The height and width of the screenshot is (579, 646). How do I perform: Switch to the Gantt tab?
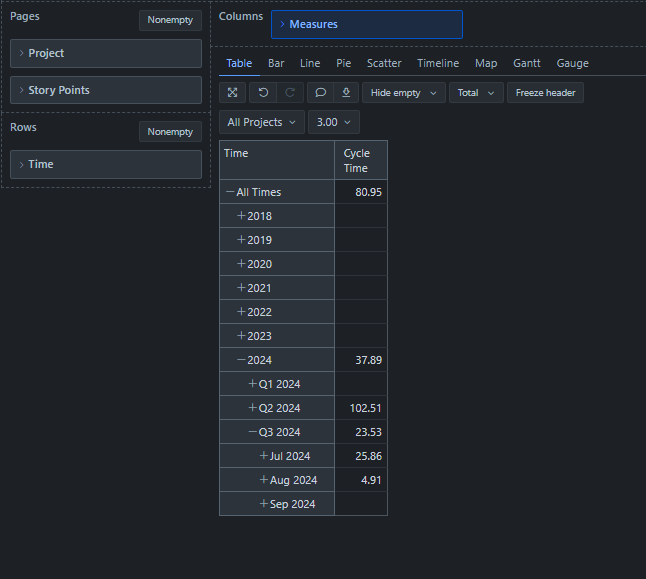point(527,63)
